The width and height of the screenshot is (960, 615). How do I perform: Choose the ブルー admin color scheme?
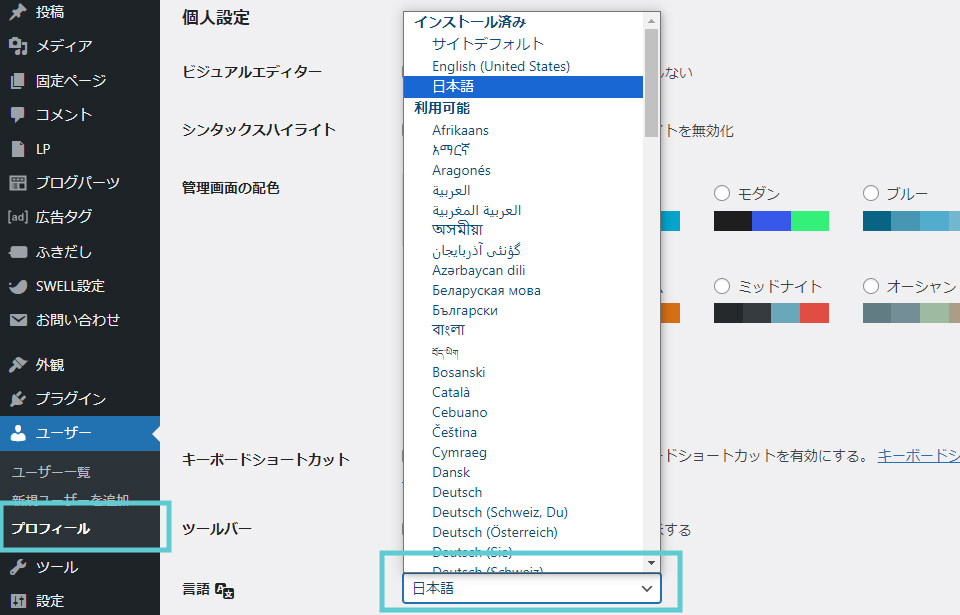[870, 193]
